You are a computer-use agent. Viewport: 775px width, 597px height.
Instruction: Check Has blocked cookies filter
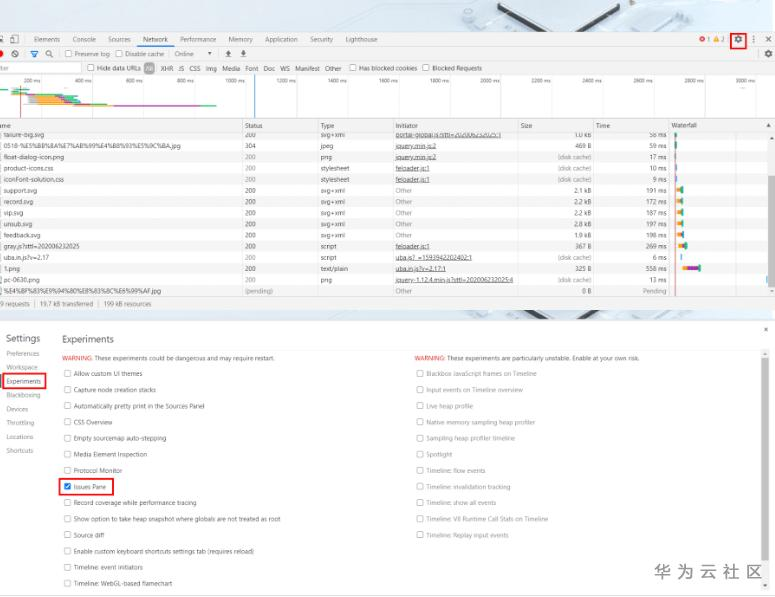[x=352, y=68]
